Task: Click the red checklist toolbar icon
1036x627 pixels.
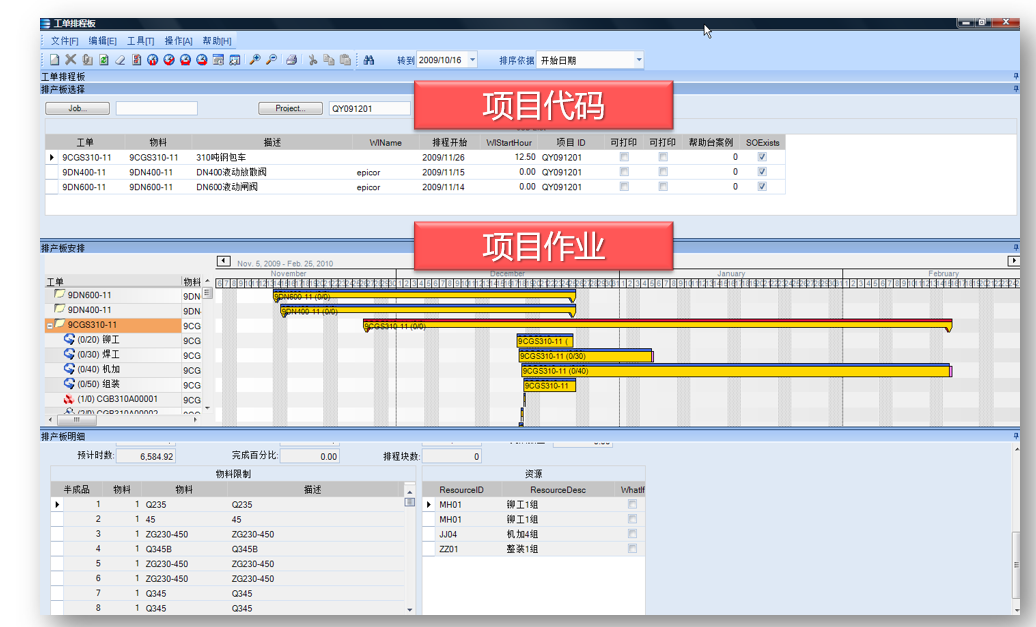Action: point(136,60)
